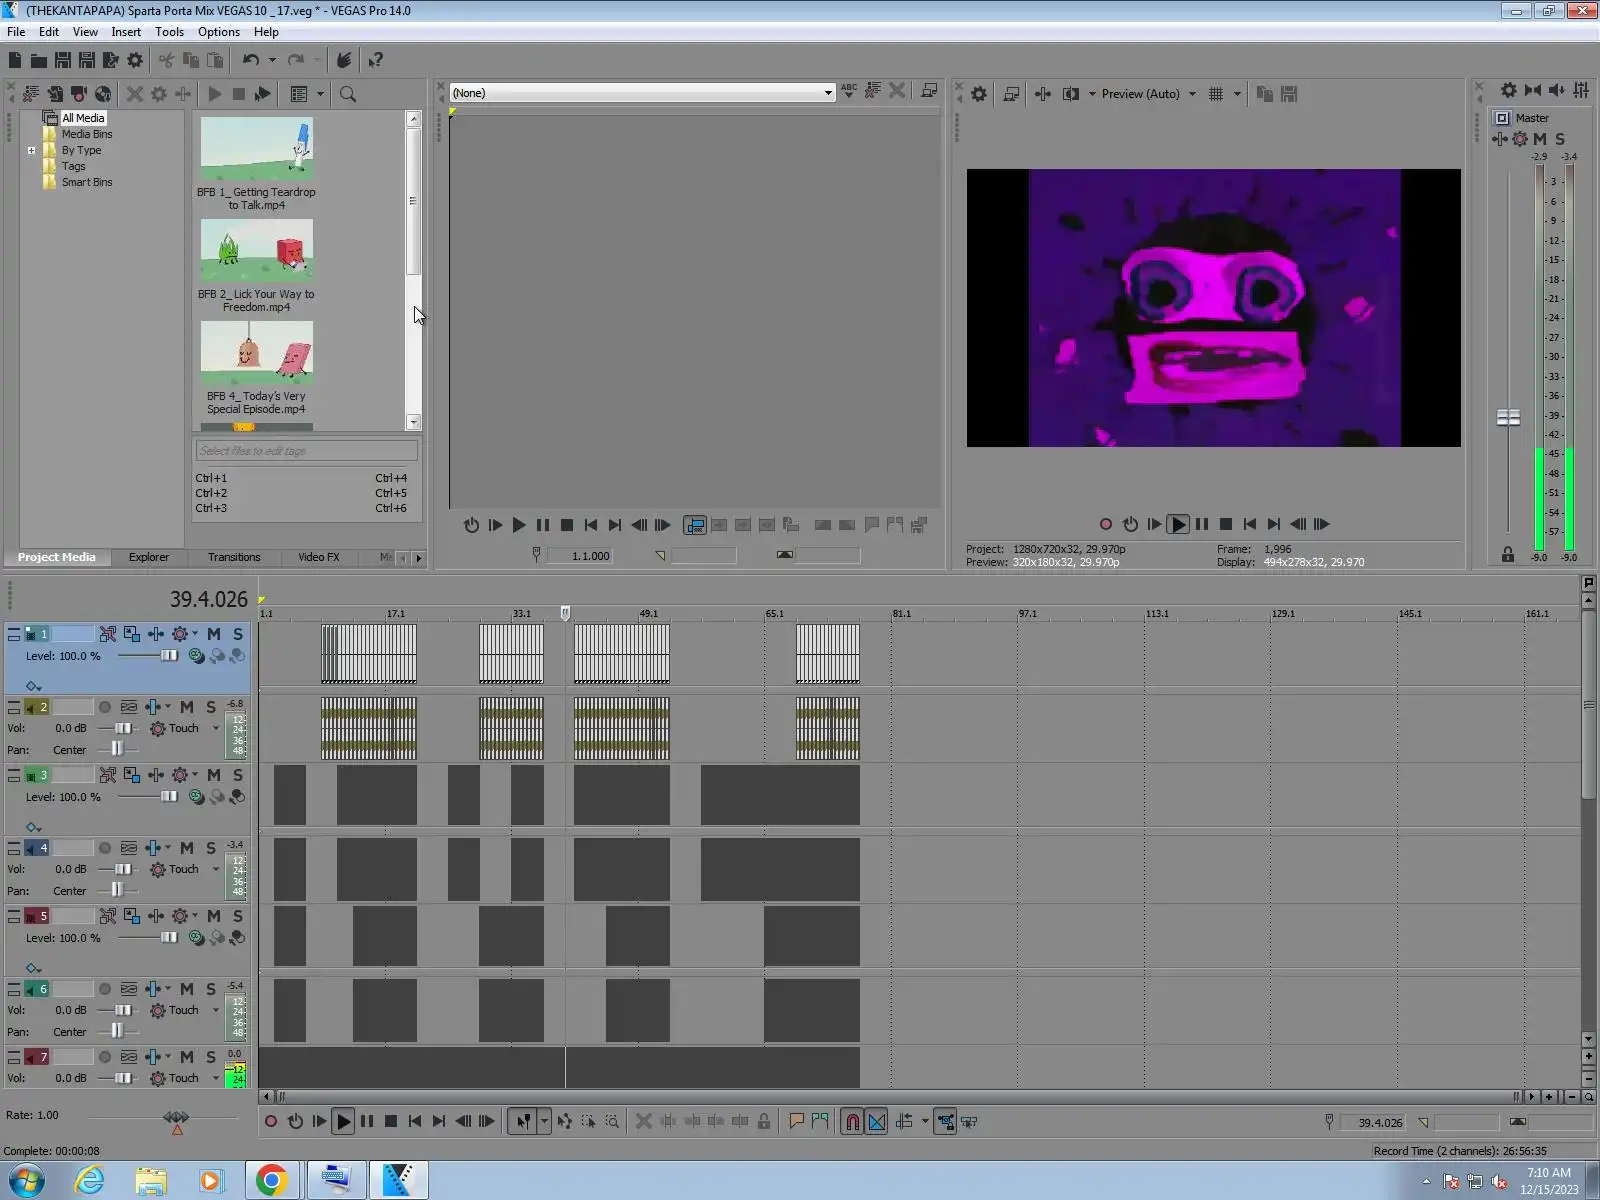Insert a region with the green flags icon
Image resolution: width=1600 pixels, height=1200 pixels.
[x=821, y=1122]
